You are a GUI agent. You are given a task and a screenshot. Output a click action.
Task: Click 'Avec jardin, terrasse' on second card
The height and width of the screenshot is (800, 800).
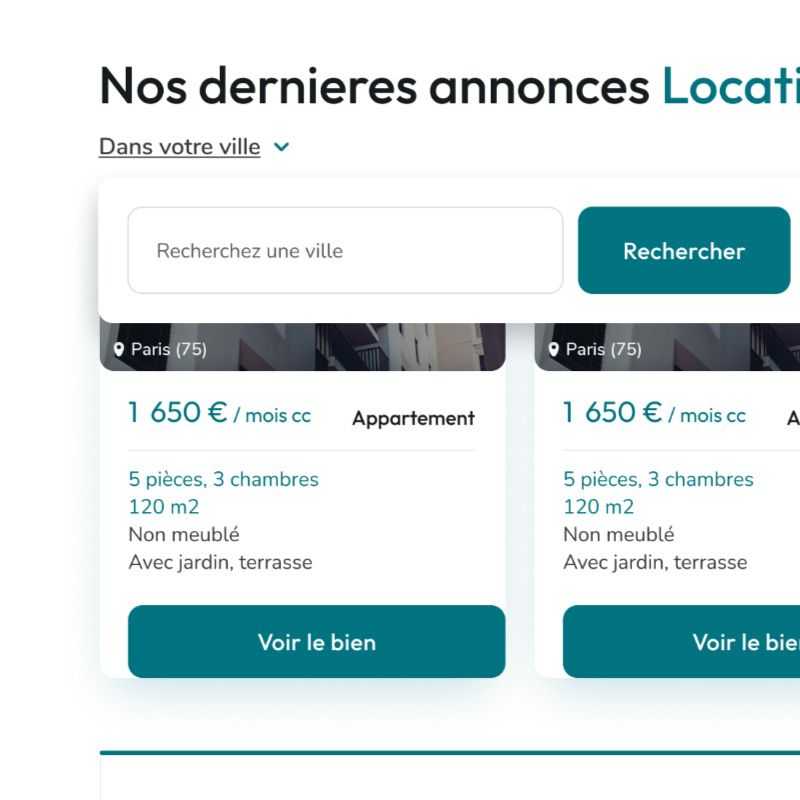655,562
